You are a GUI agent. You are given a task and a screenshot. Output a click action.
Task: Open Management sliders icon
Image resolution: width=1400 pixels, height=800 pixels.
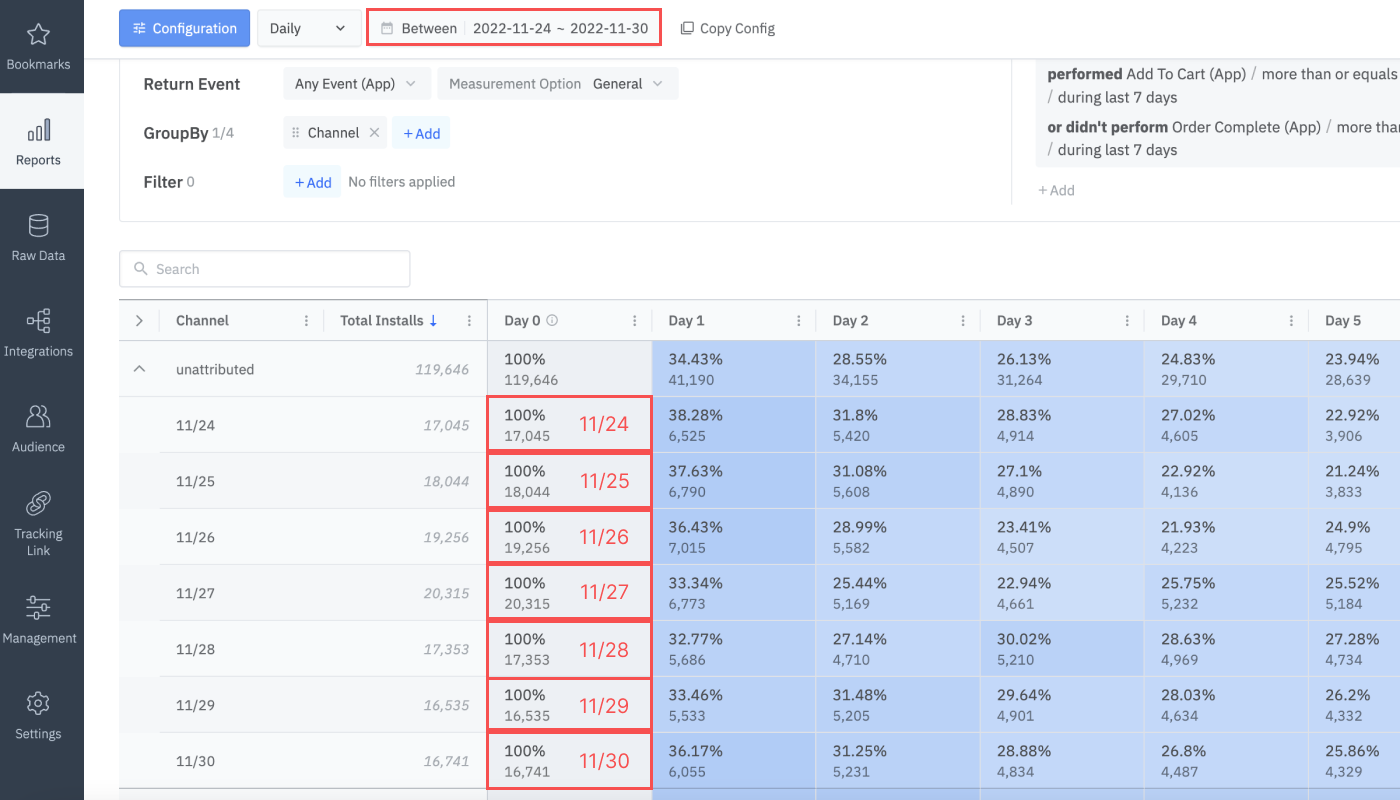[x=38, y=607]
